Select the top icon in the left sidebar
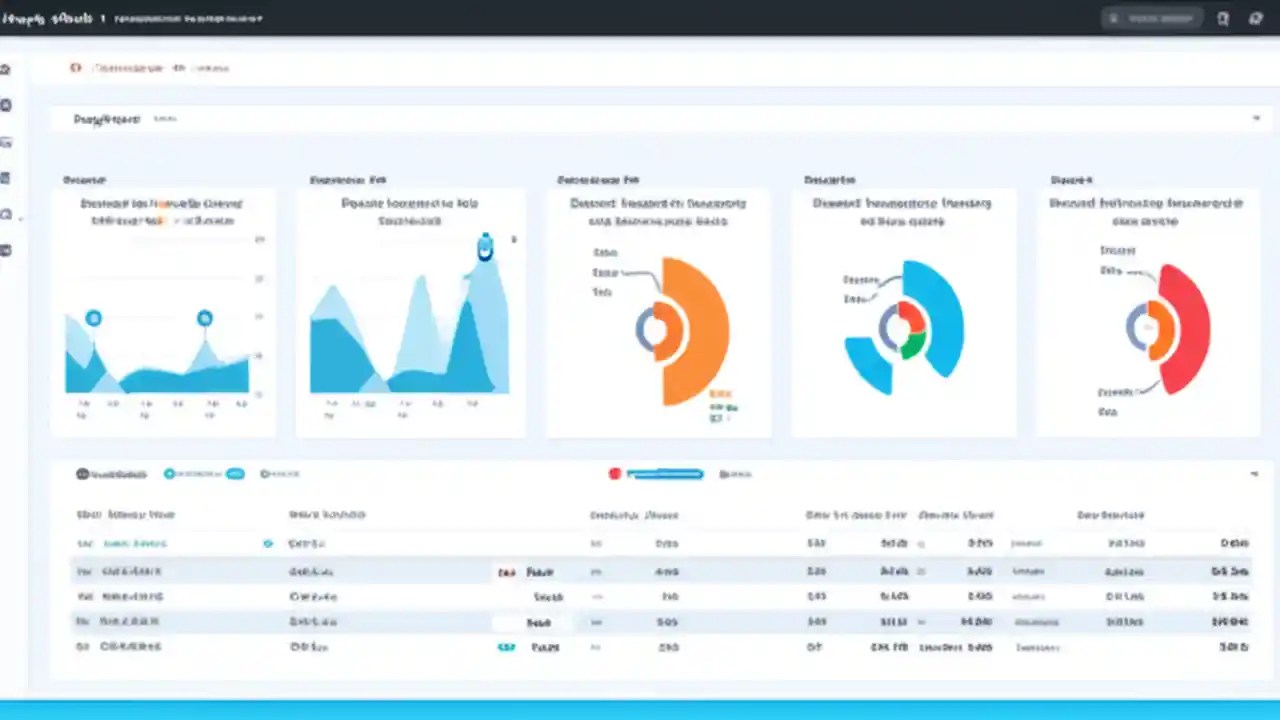 7,68
